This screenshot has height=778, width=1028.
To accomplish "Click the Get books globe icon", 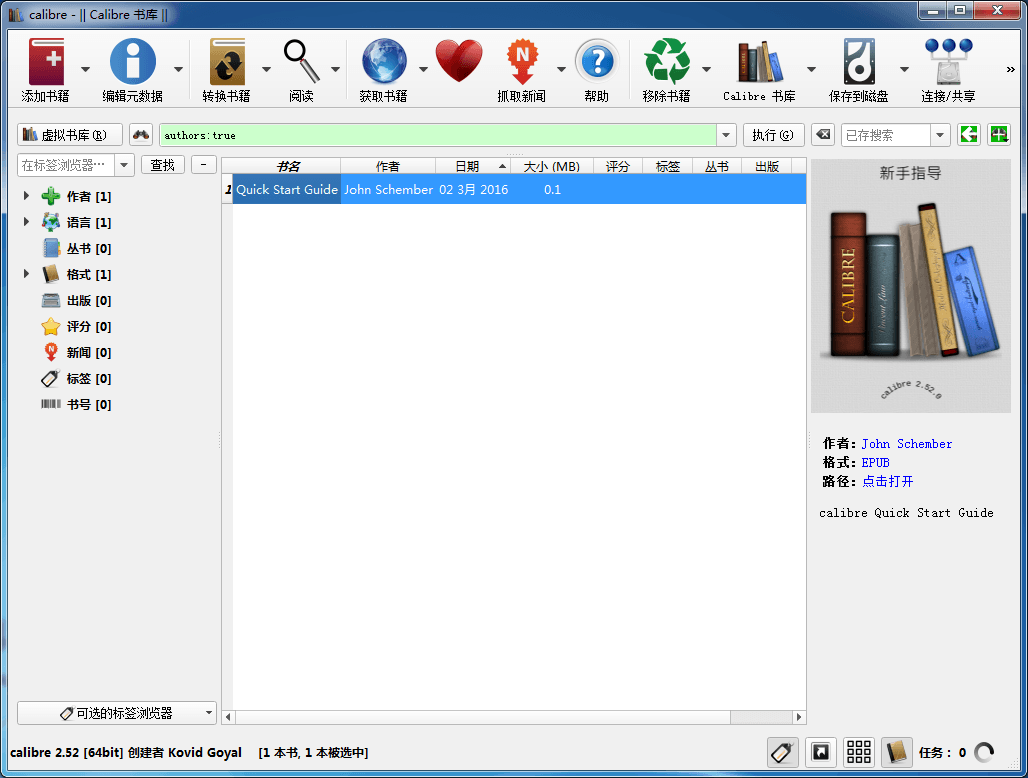I will [384, 62].
